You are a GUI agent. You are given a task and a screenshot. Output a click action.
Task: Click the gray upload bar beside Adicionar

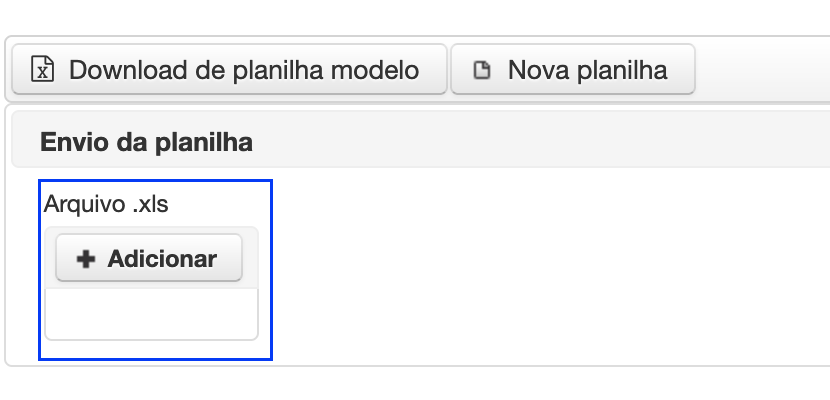(x=250, y=258)
